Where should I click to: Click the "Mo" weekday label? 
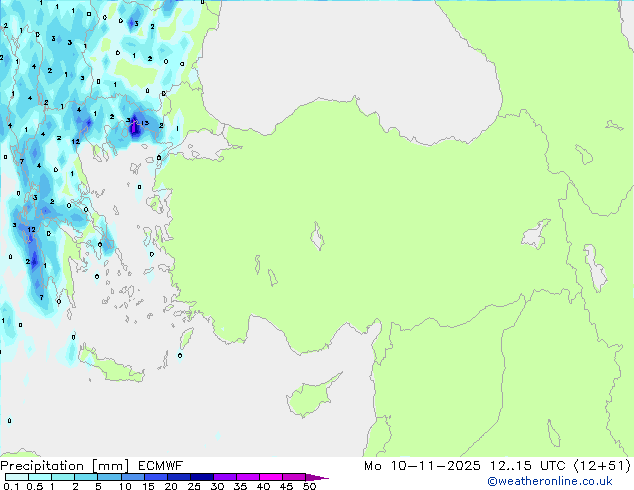tap(372, 466)
